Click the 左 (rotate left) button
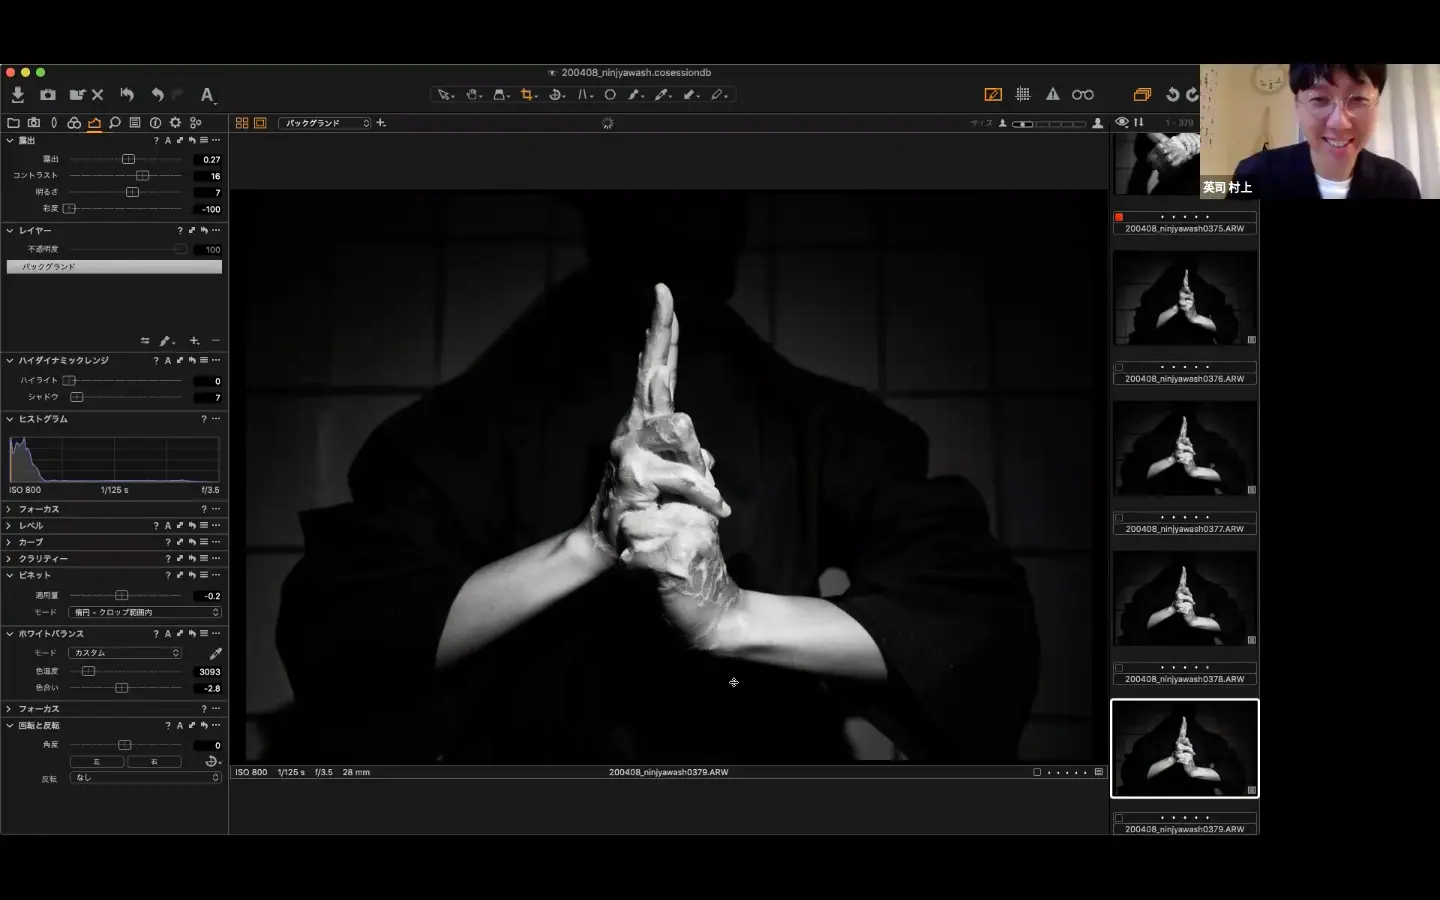Image resolution: width=1440 pixels, height=900 pixels. [97, 761]
